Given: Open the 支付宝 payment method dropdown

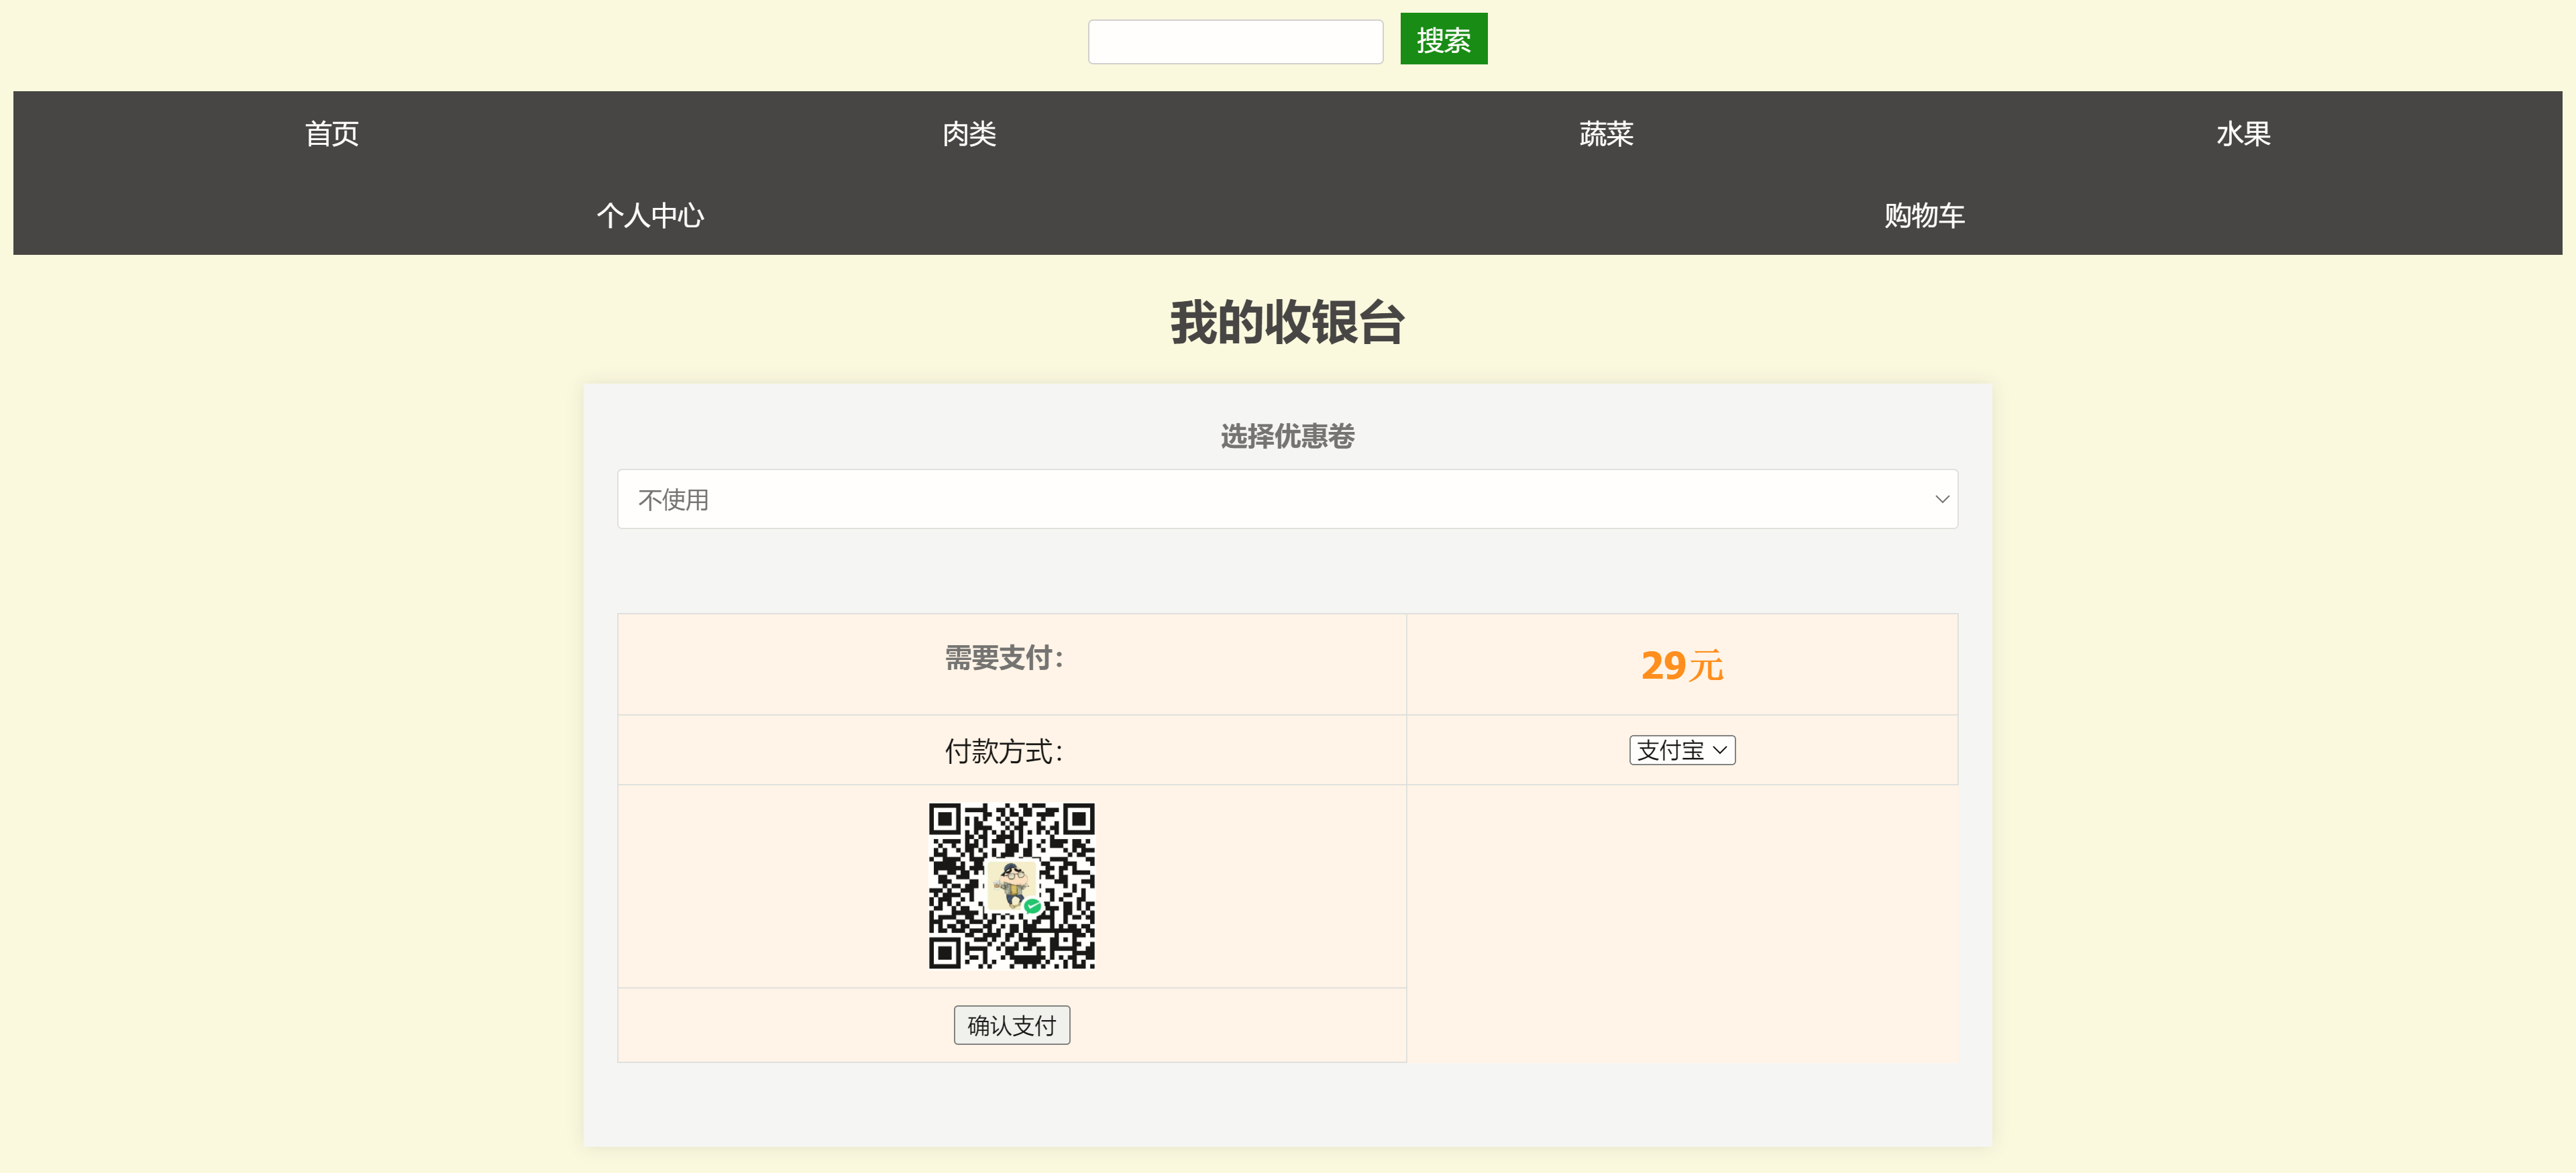Looking at the screenshot, I should 1682,750.
